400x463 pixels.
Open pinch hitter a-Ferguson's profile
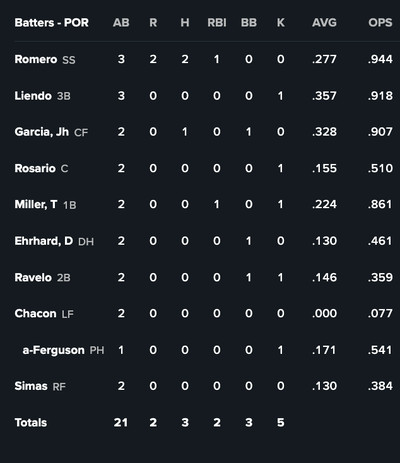[53, 350]
